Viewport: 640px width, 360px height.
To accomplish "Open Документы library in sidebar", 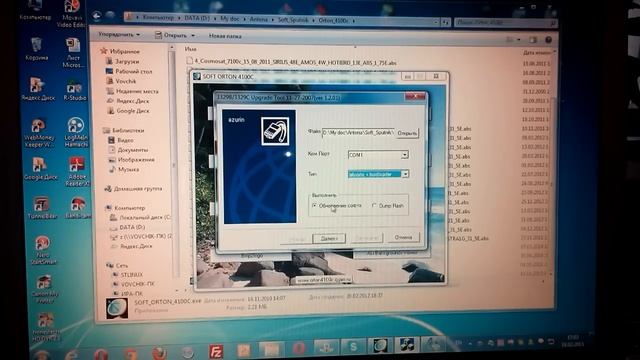I will coord(129,150).
